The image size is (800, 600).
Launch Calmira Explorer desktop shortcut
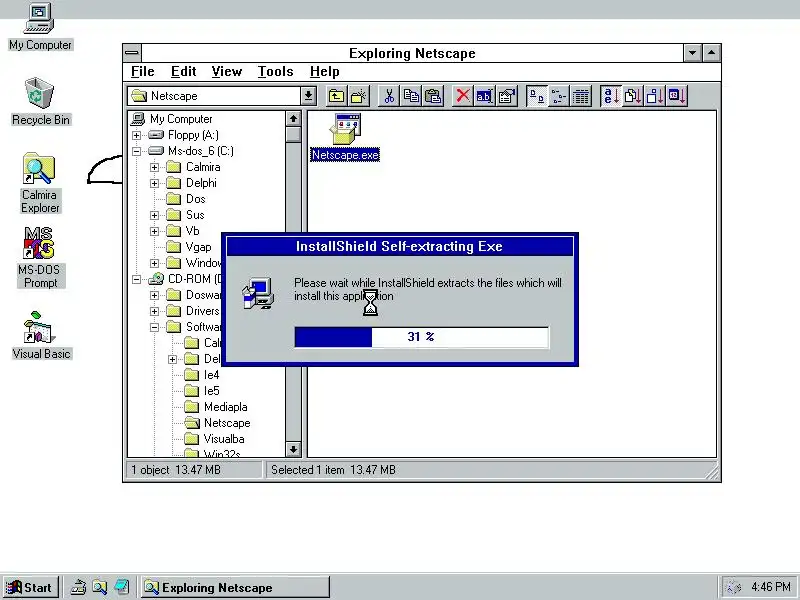click(40, 183)
